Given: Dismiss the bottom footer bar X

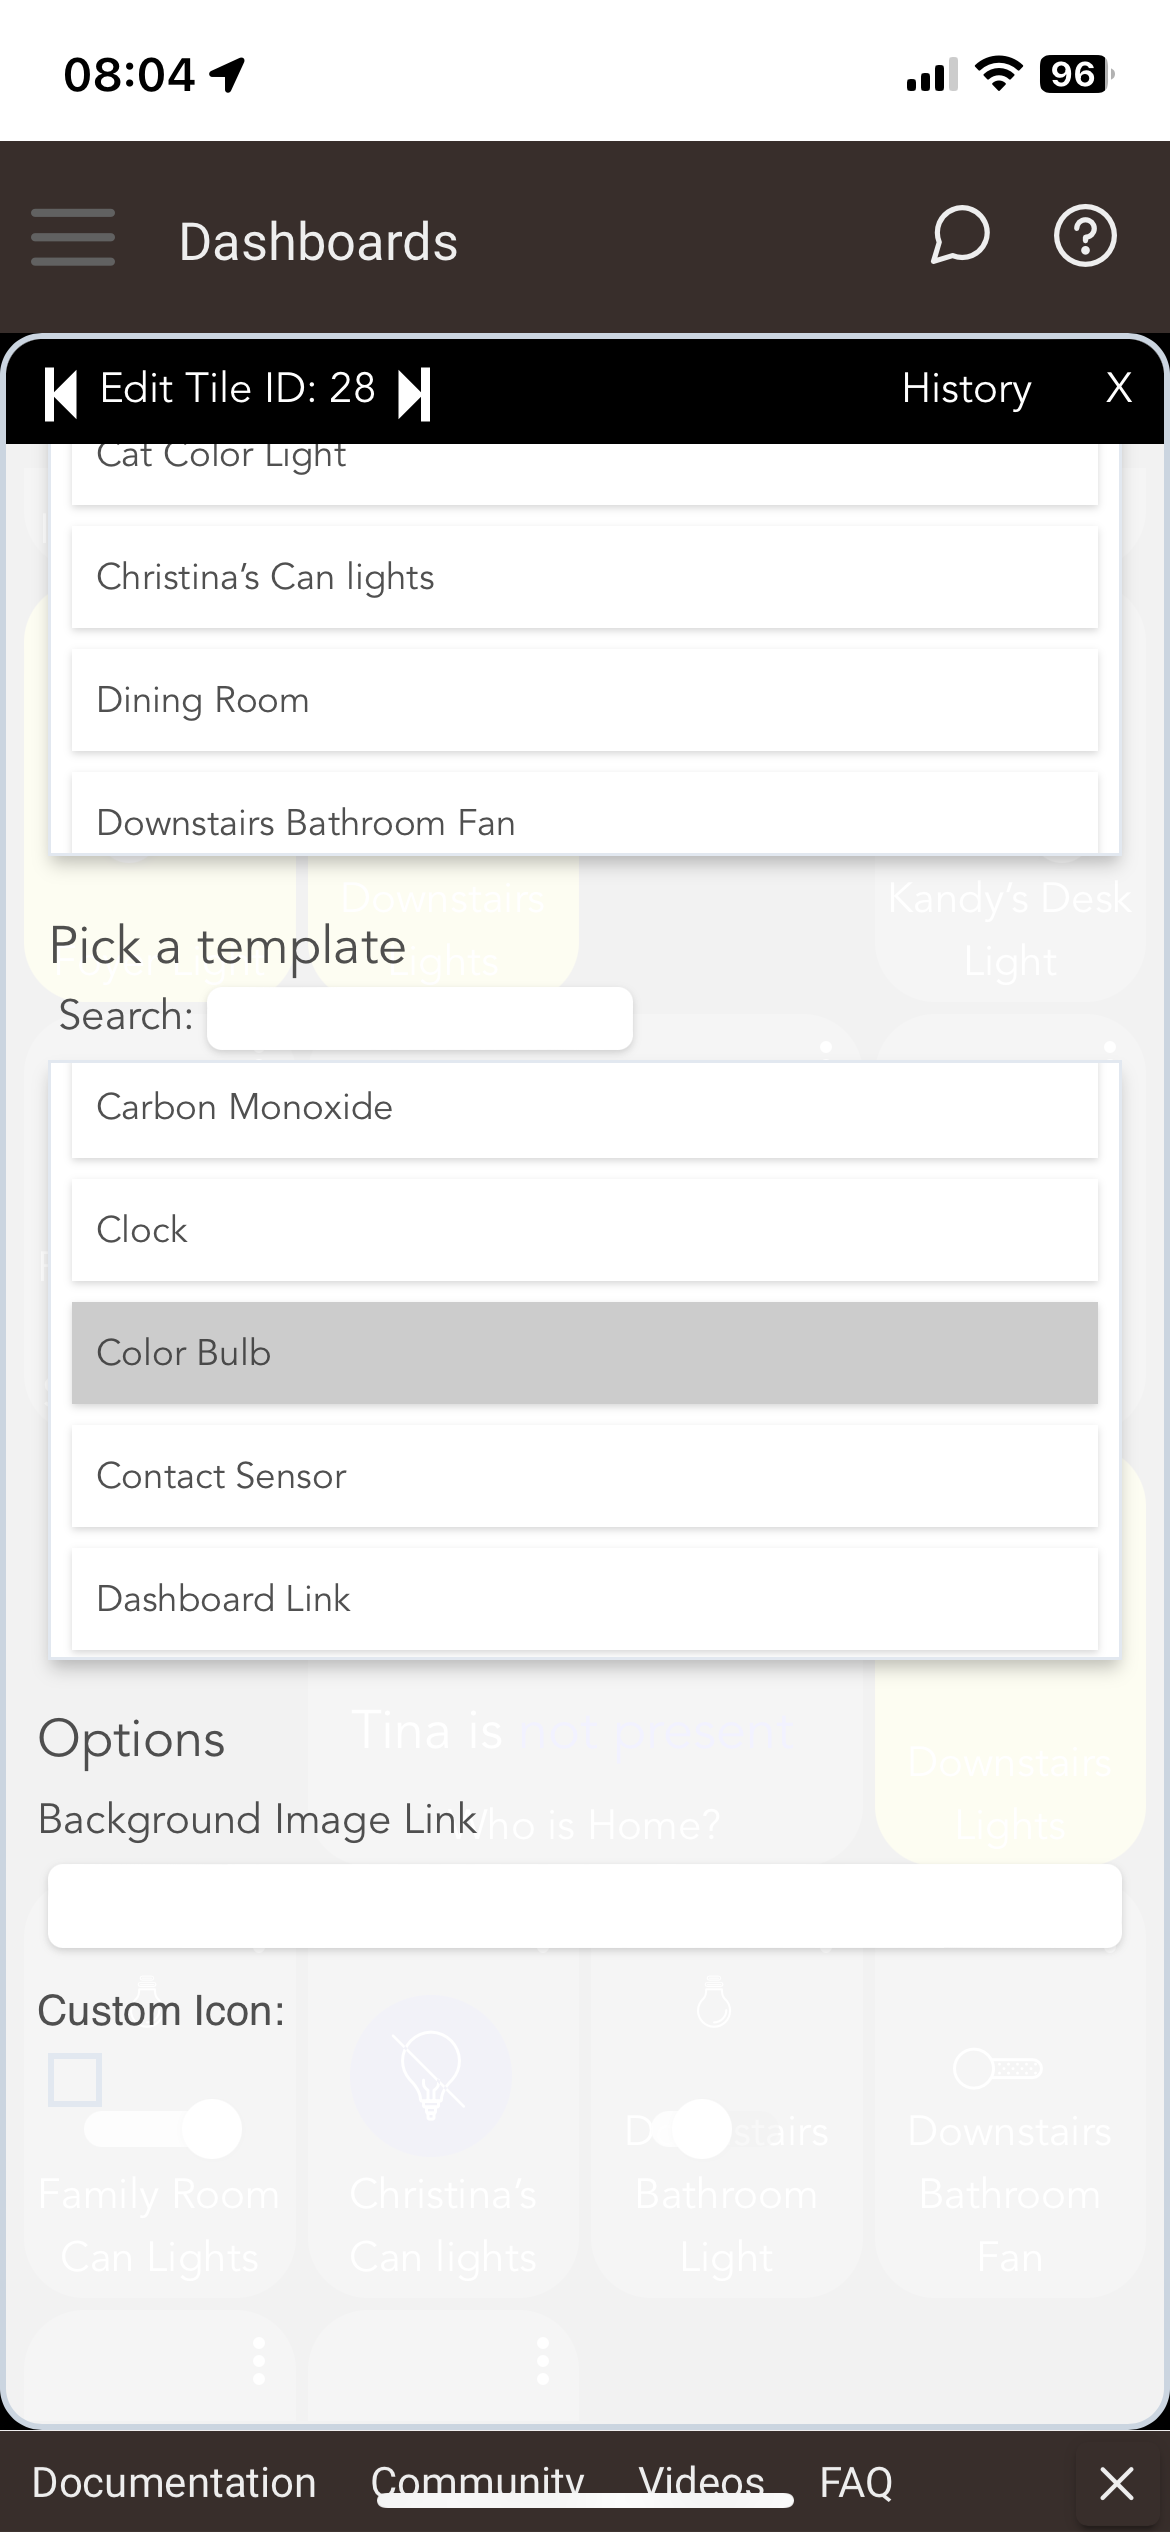Looking at the screenshot, I should (x=1116, y=2483).
